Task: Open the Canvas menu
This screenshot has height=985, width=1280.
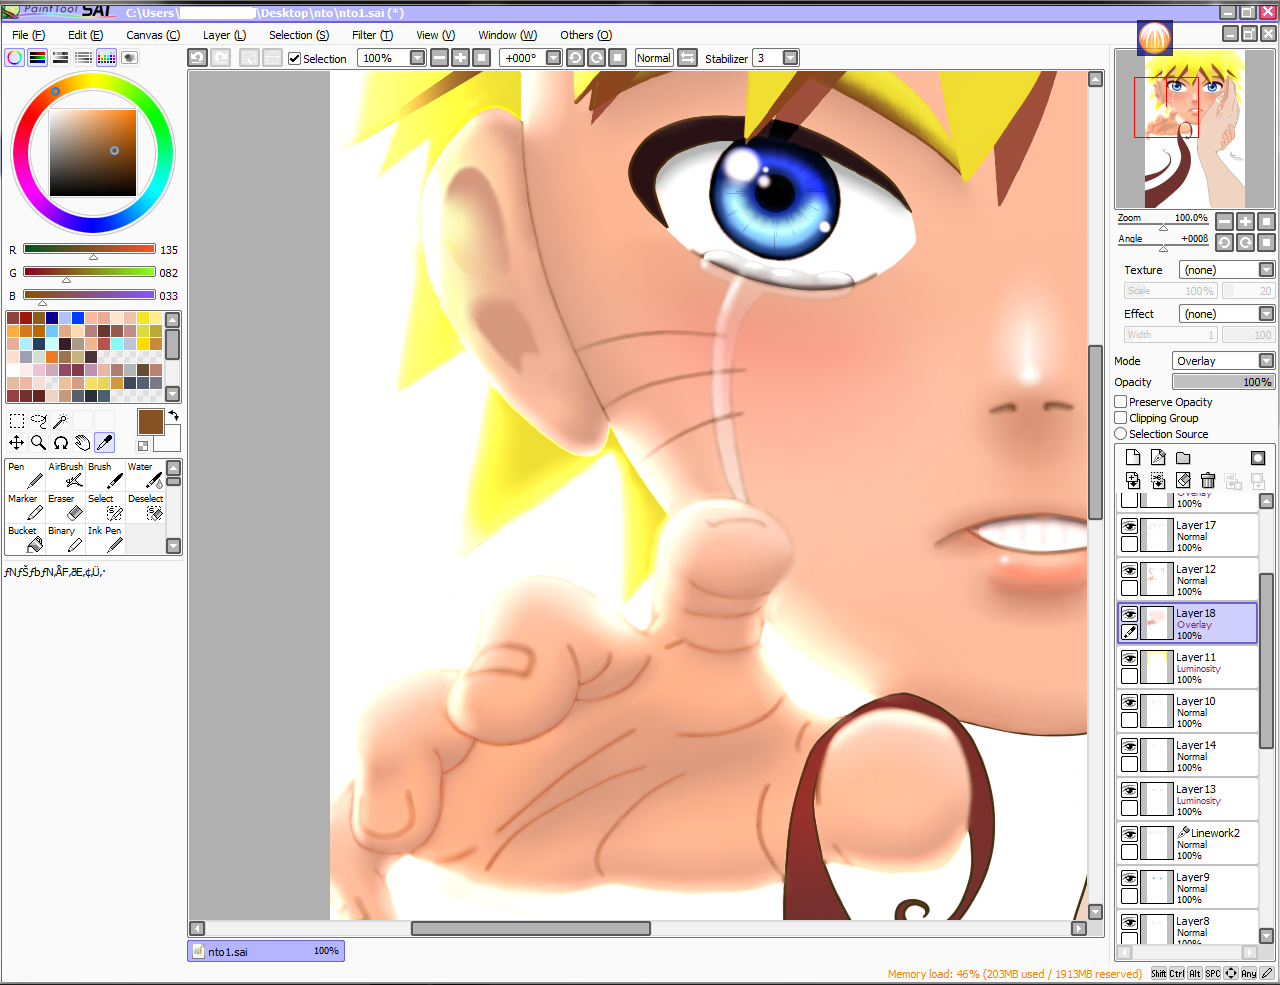Action: pyautogui.click(x=153, y=35)
